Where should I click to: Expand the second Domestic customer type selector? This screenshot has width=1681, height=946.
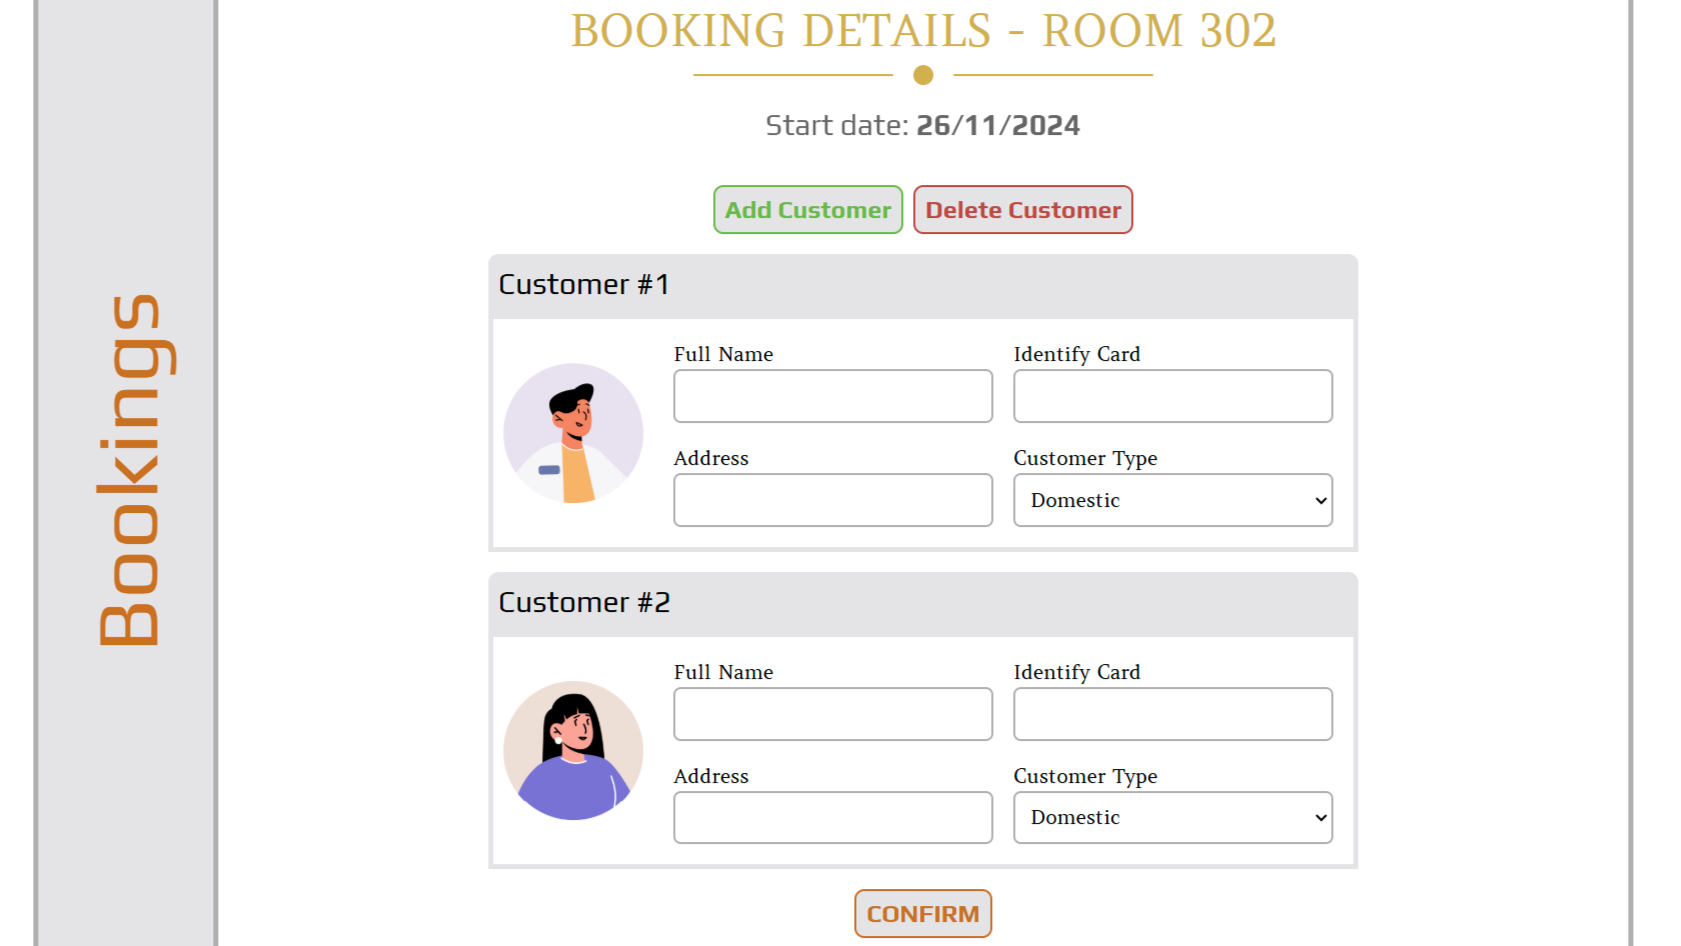1172,817
